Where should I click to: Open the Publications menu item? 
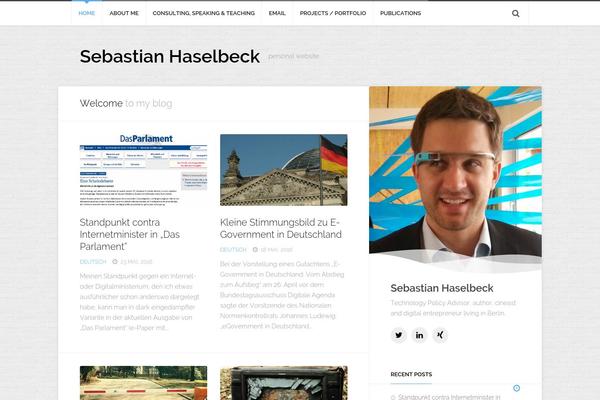coord(401,13)
